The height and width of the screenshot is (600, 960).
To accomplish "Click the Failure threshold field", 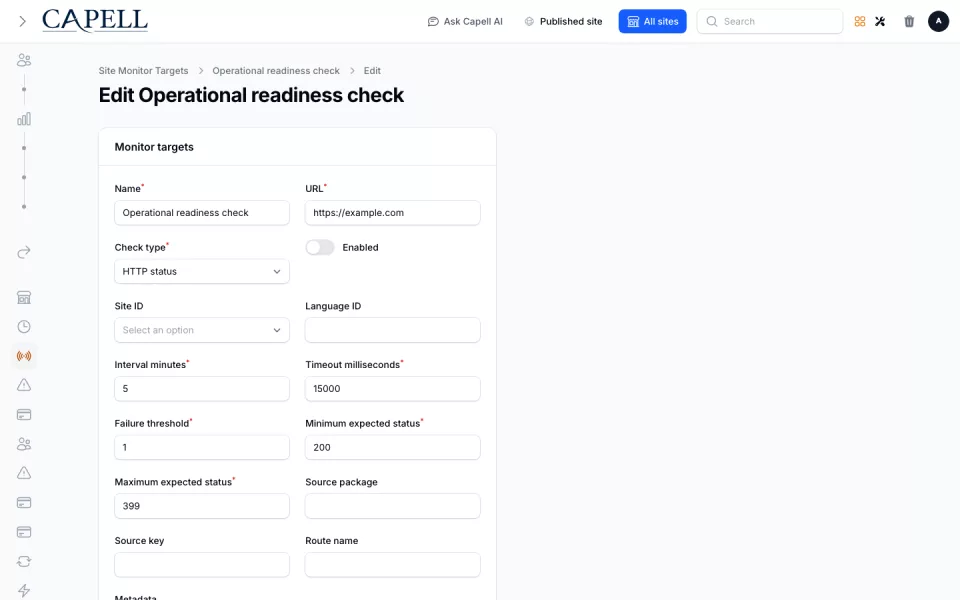I will point(202,448).
